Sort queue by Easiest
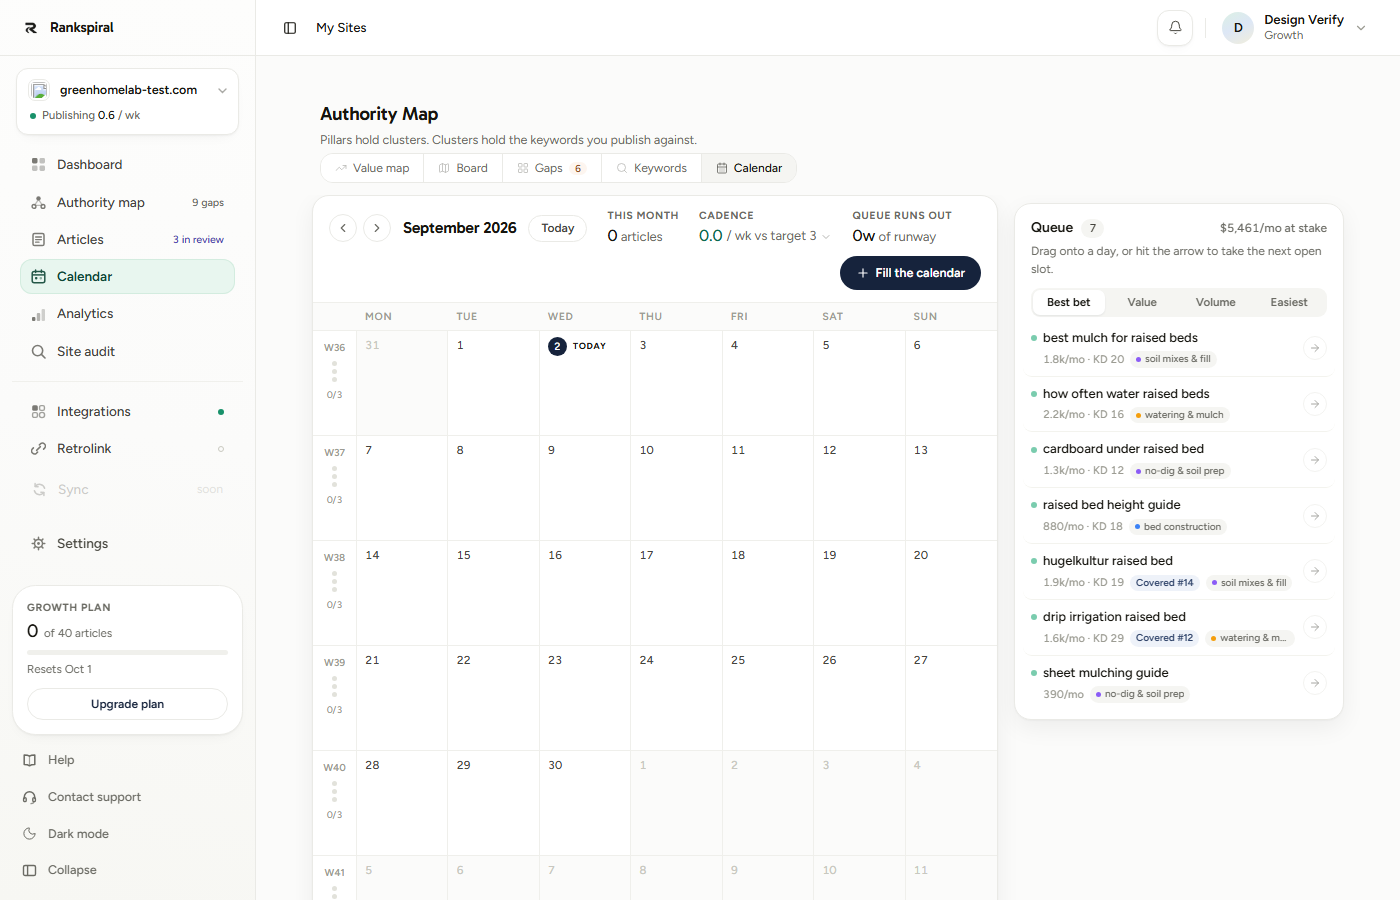 pyautogui.click(x=1289, y=302)
